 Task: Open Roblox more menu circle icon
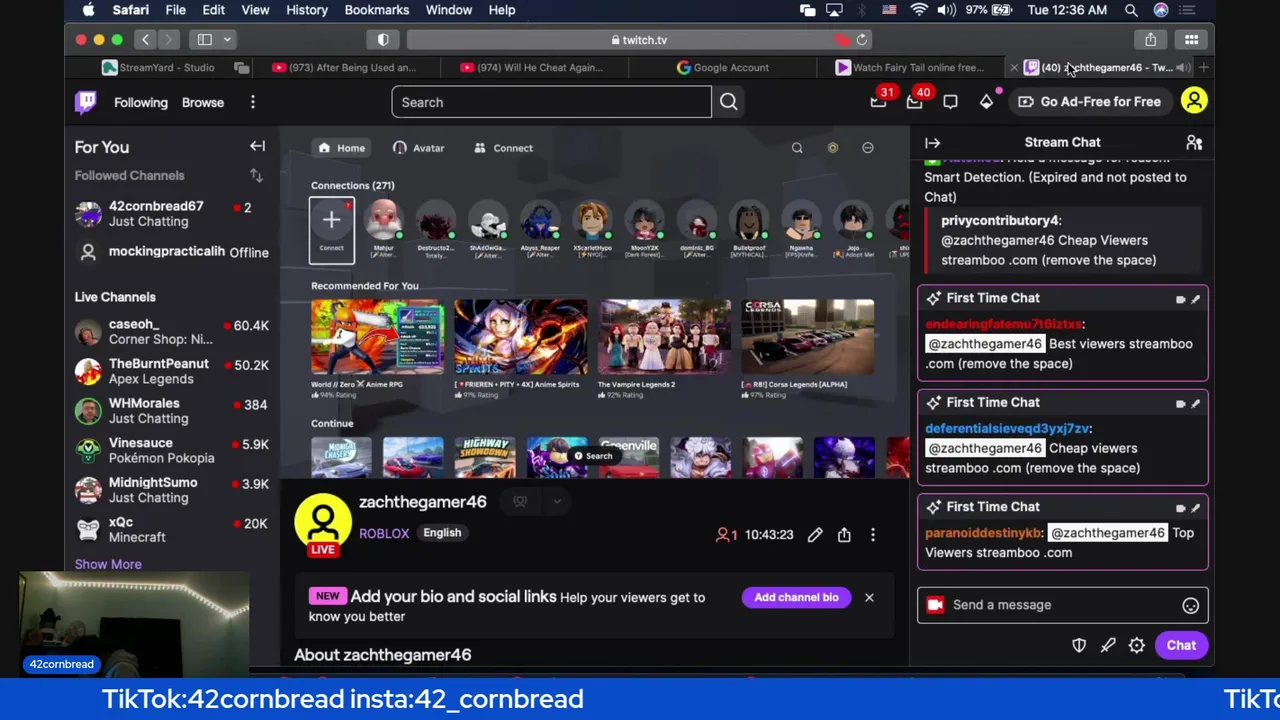pyautogui.click(x=868, y=148)
